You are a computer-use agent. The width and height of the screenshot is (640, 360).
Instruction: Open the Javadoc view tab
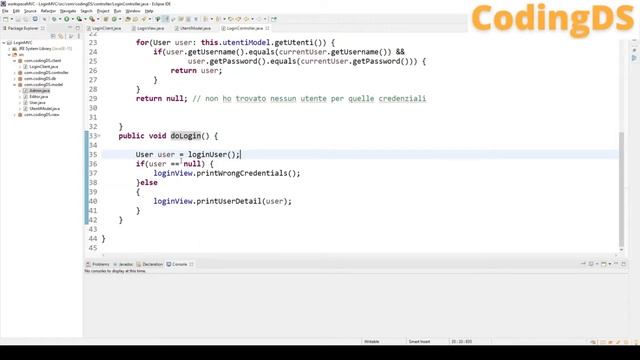click(x=123, y=264)
